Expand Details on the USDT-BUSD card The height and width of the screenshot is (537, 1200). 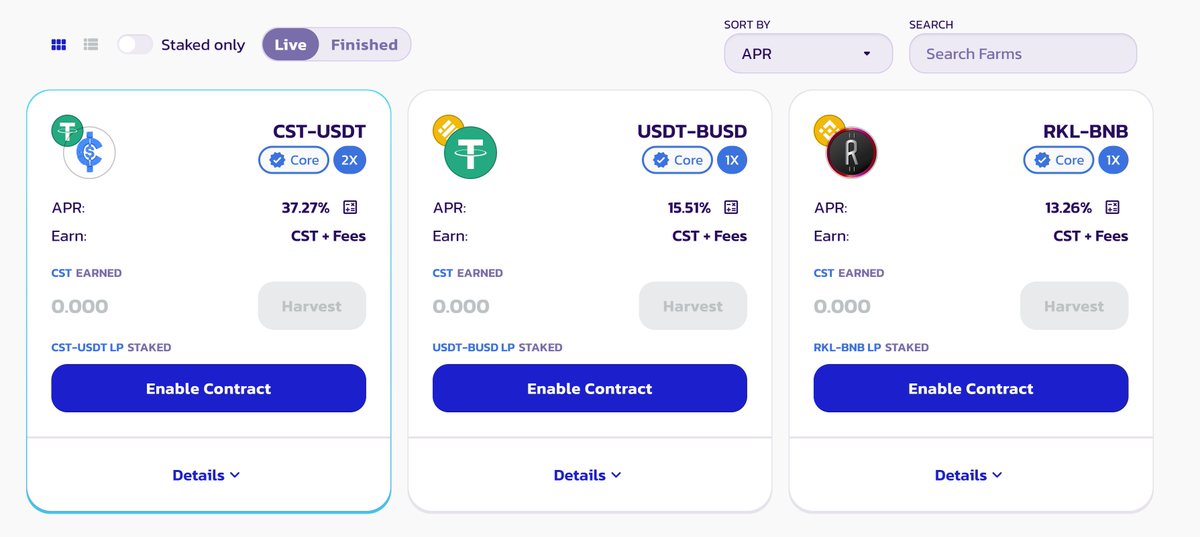pos(588,475)
